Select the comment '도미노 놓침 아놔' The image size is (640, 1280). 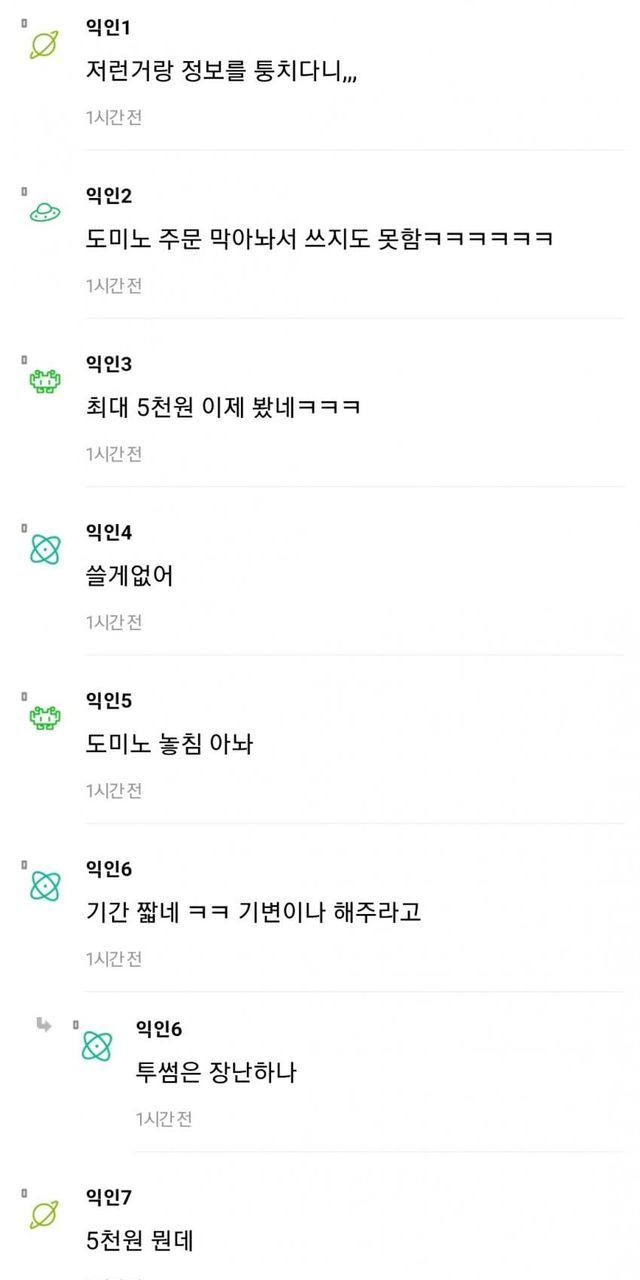click(x=169, y=745)
